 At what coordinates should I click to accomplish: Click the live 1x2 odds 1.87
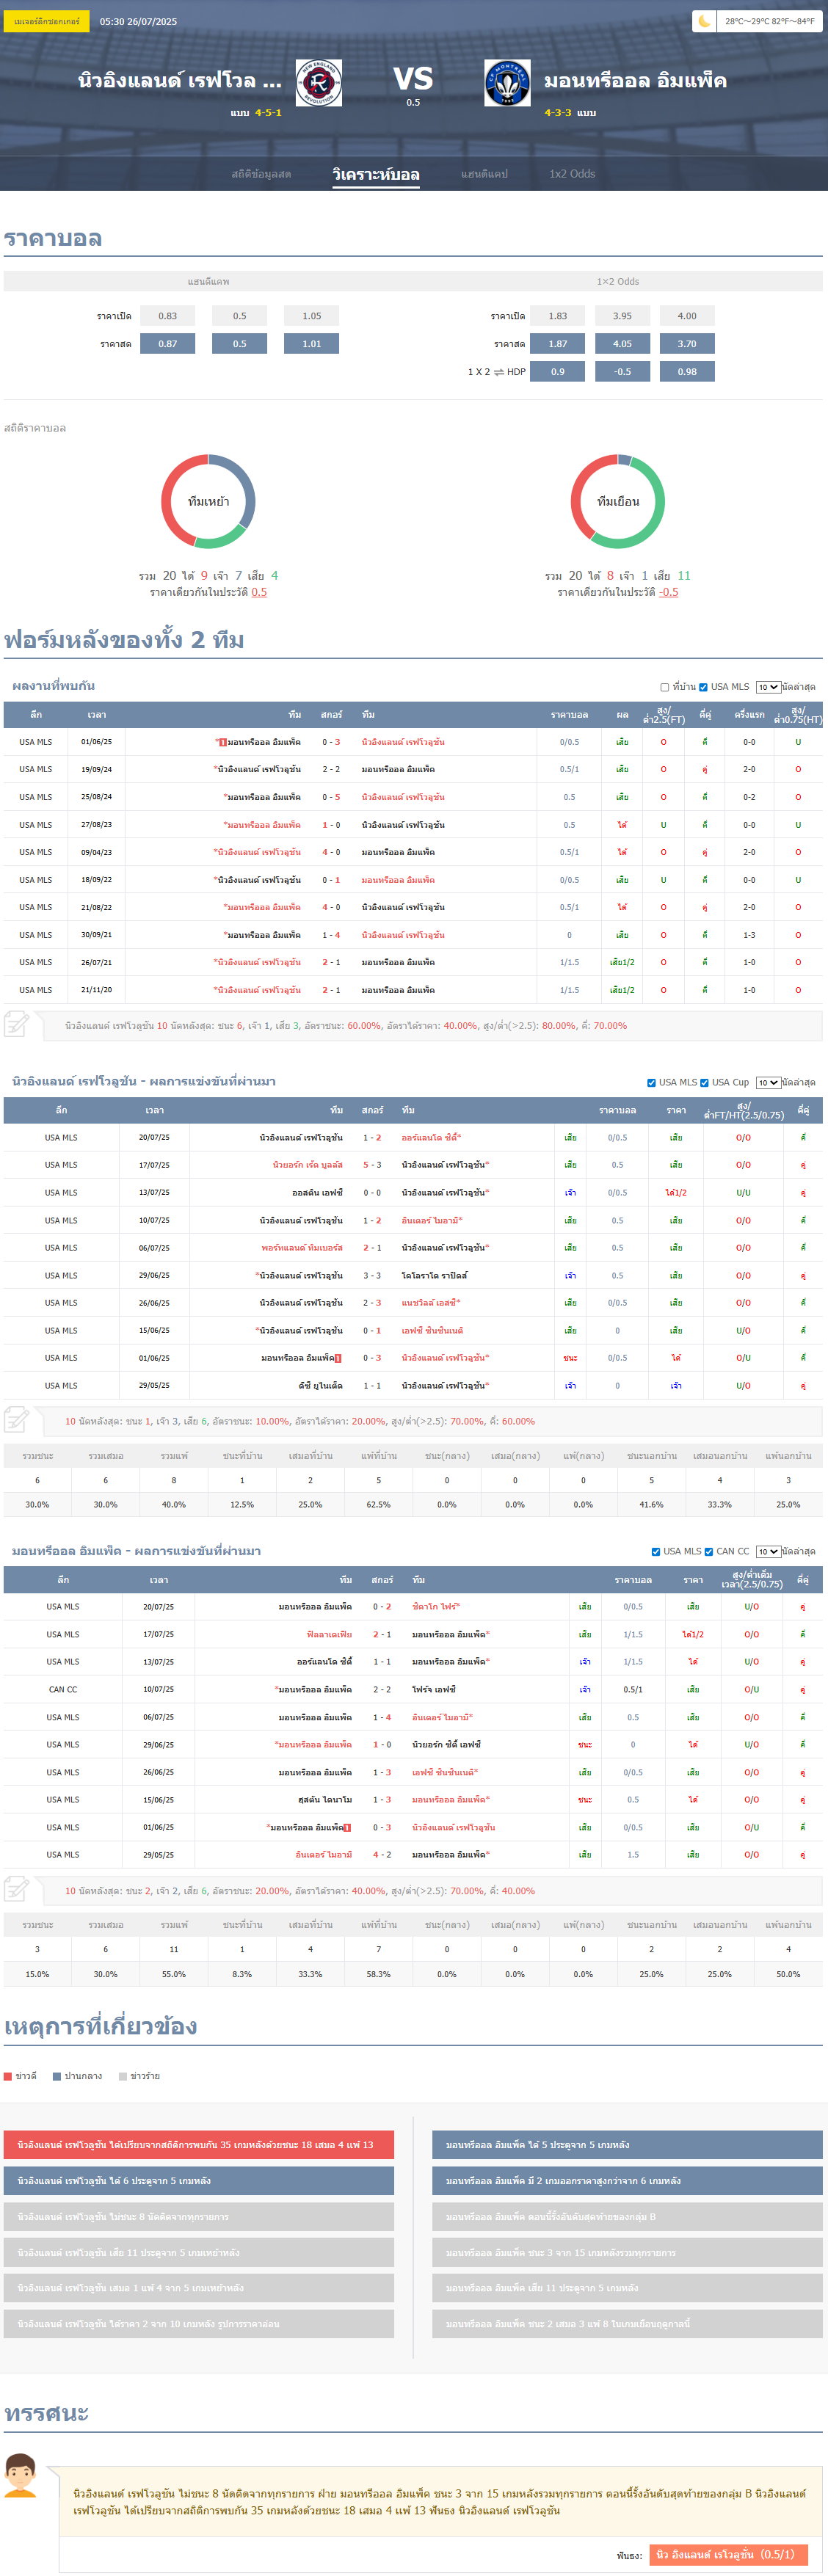tap(558, 344)
